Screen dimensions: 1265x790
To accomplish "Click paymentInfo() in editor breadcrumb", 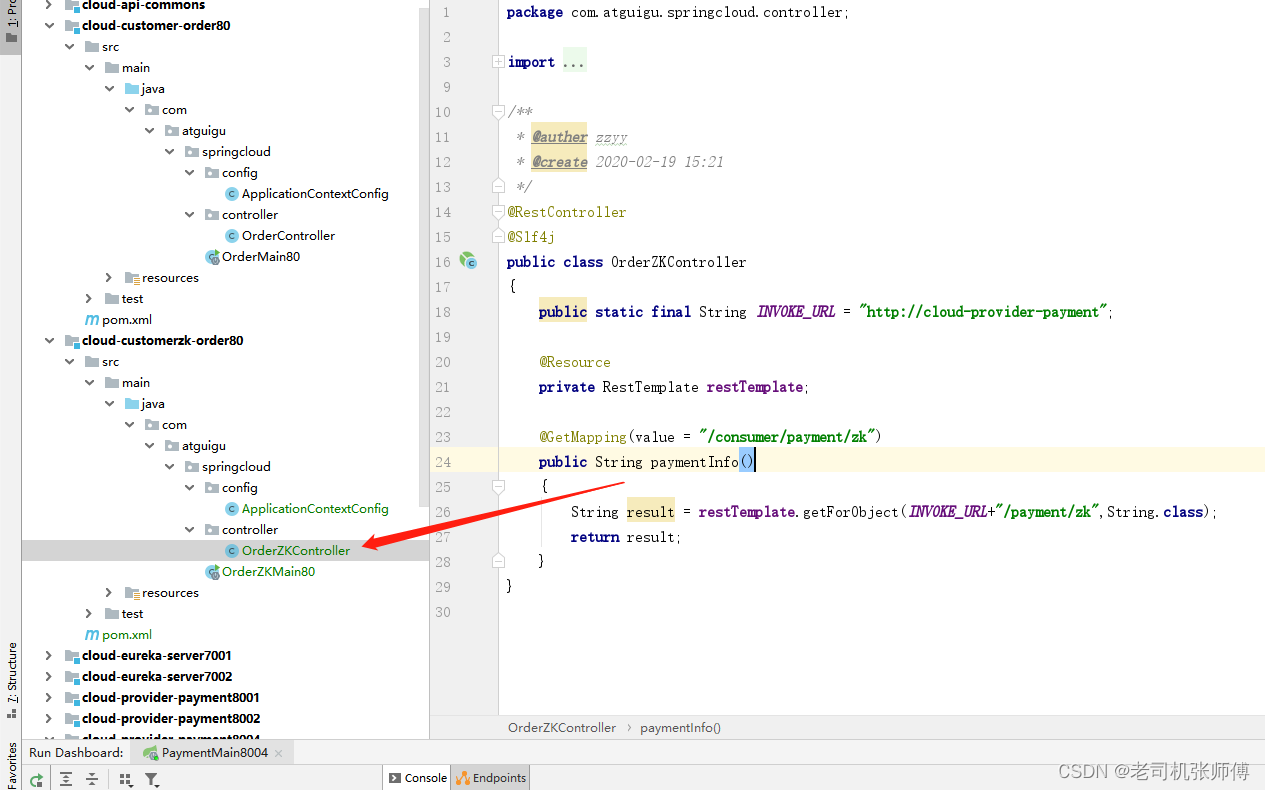I will 680,728.
